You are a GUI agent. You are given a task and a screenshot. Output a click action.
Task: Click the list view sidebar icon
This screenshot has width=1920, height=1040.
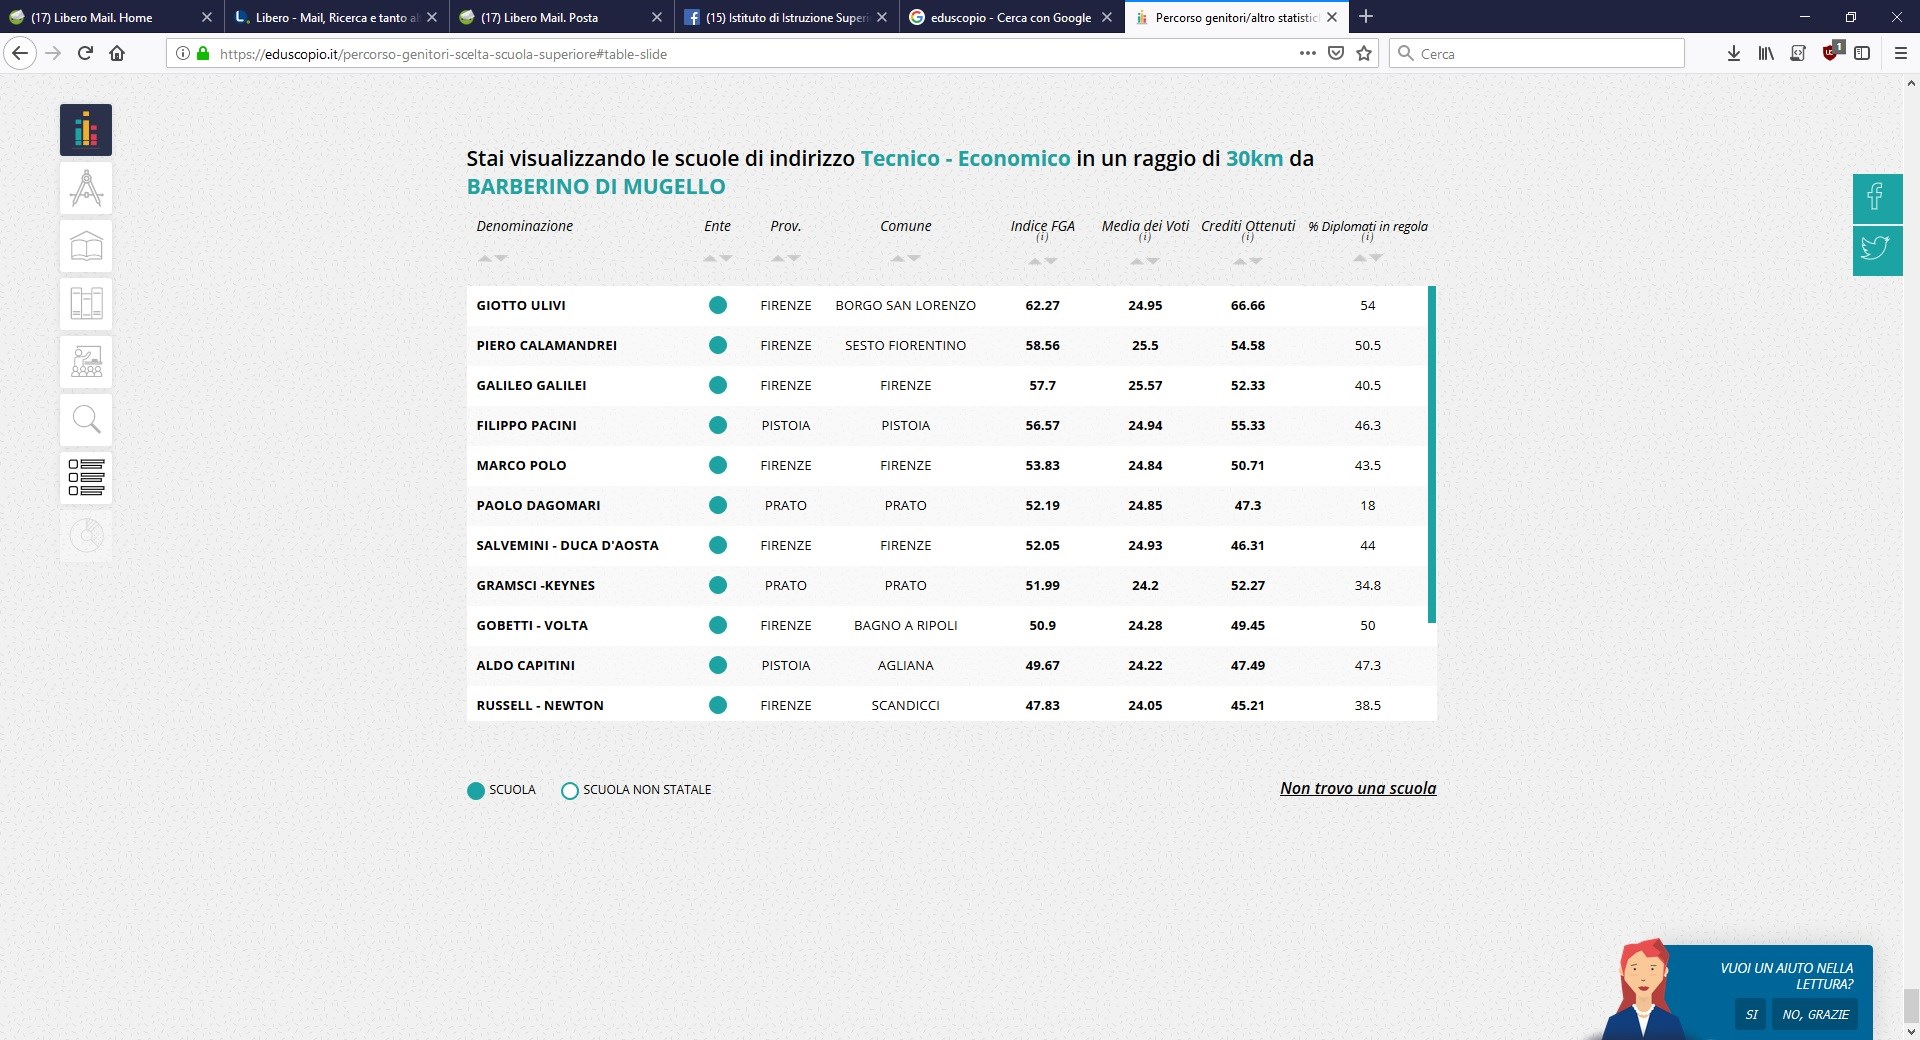click(86, 477)
